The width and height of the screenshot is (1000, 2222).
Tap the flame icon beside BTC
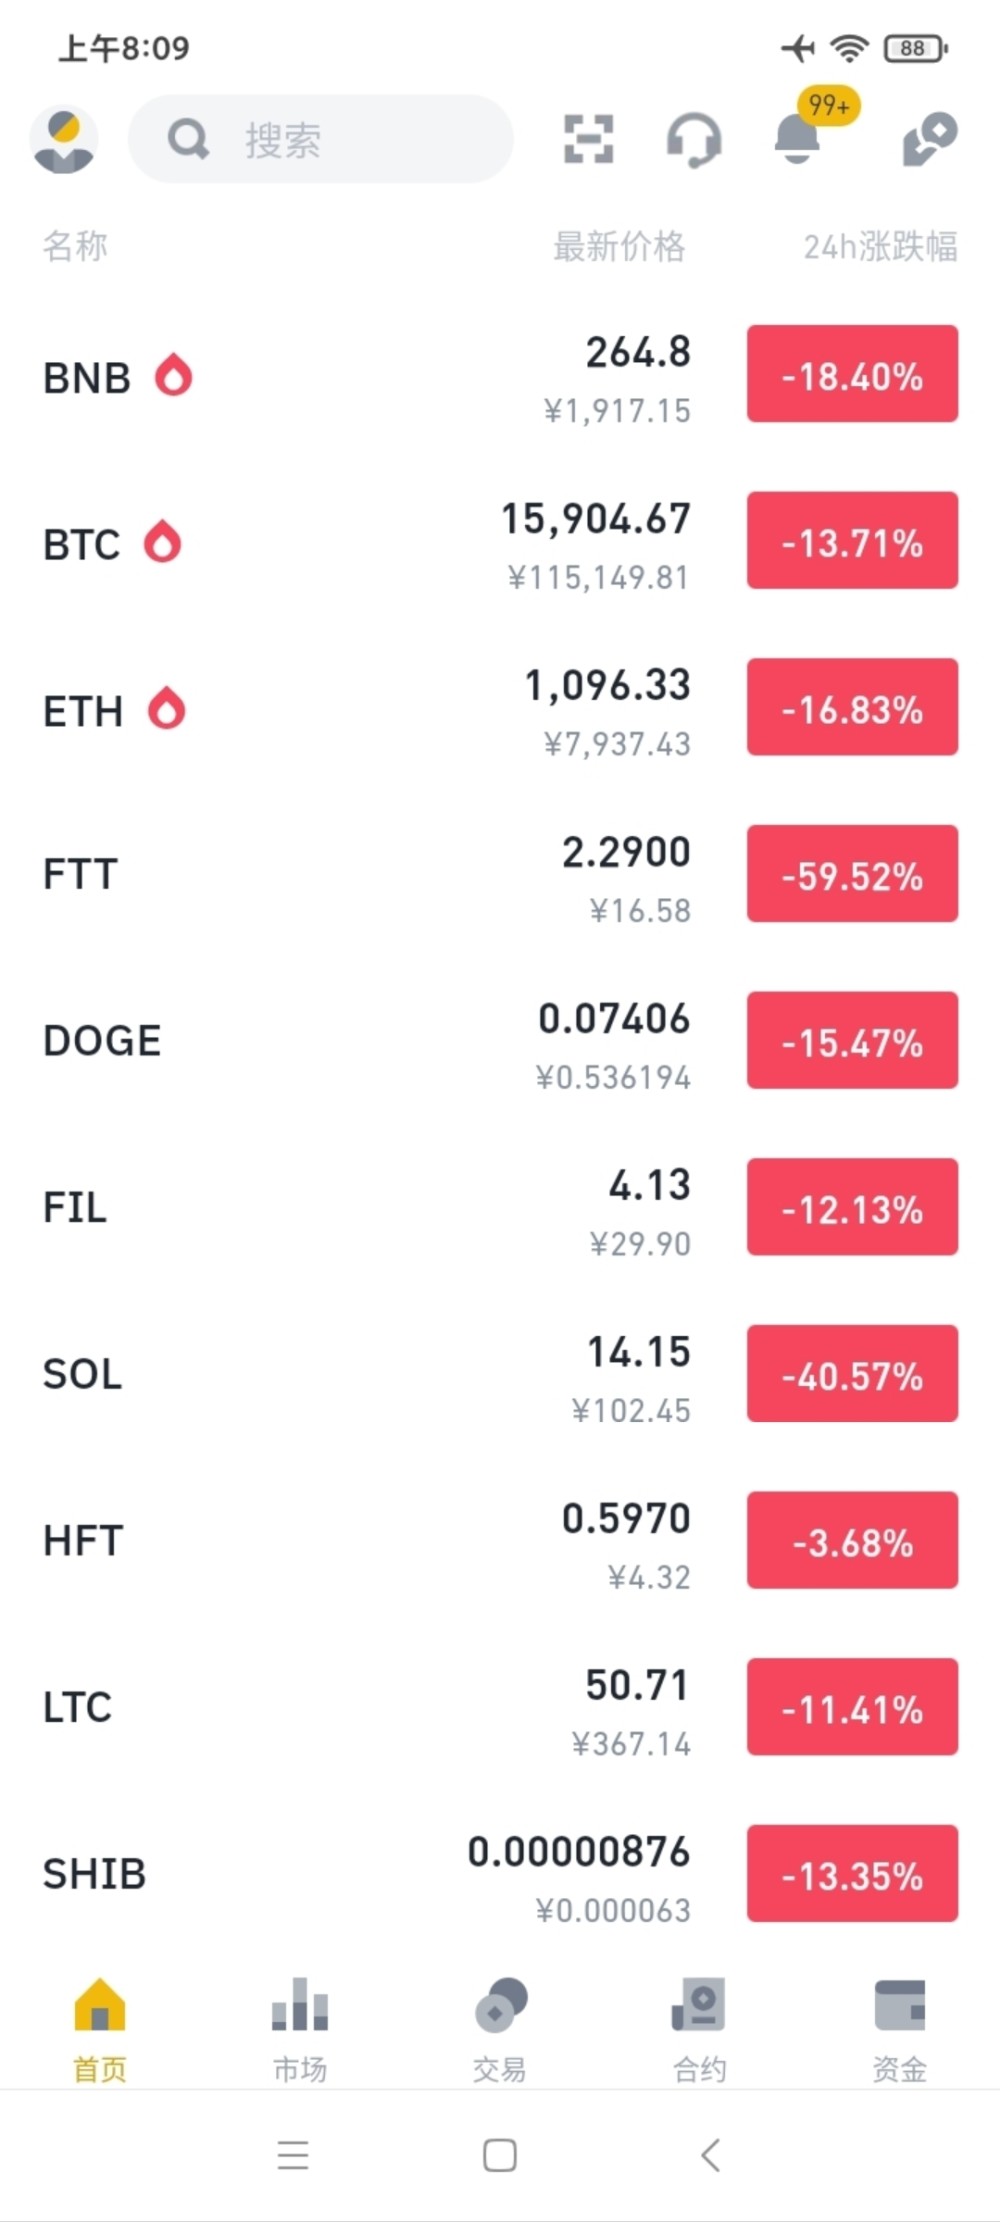(162, 542)
